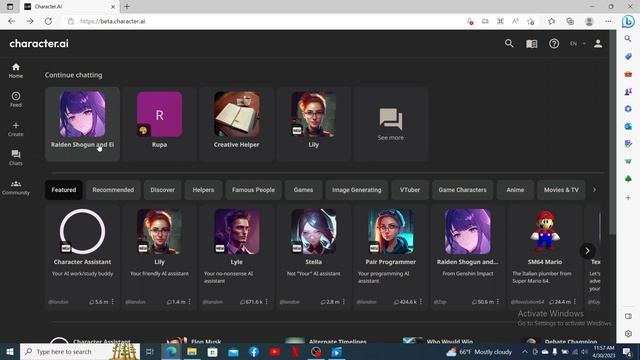The width and height of the screenshot is (640, 360).
Task: Open the Stella featured card
Action: point(313,257)
